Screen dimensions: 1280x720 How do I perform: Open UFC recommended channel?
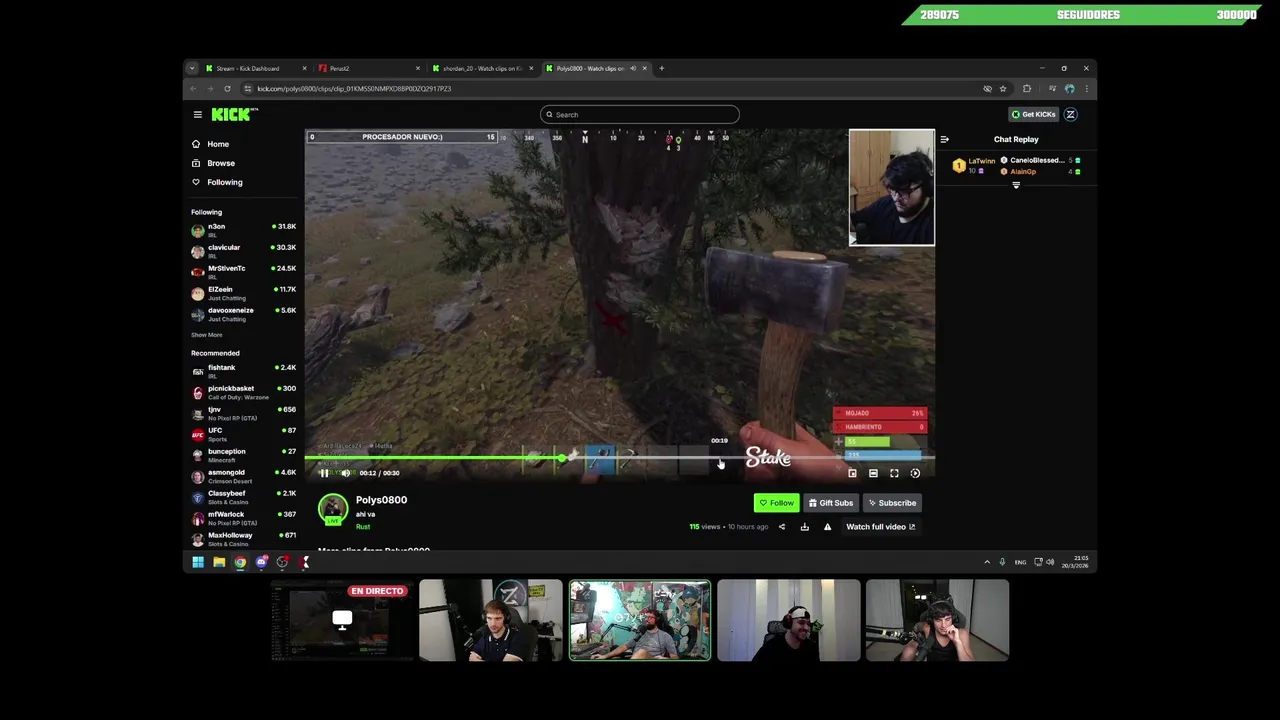pyautogui.click(x=243, y=434)
